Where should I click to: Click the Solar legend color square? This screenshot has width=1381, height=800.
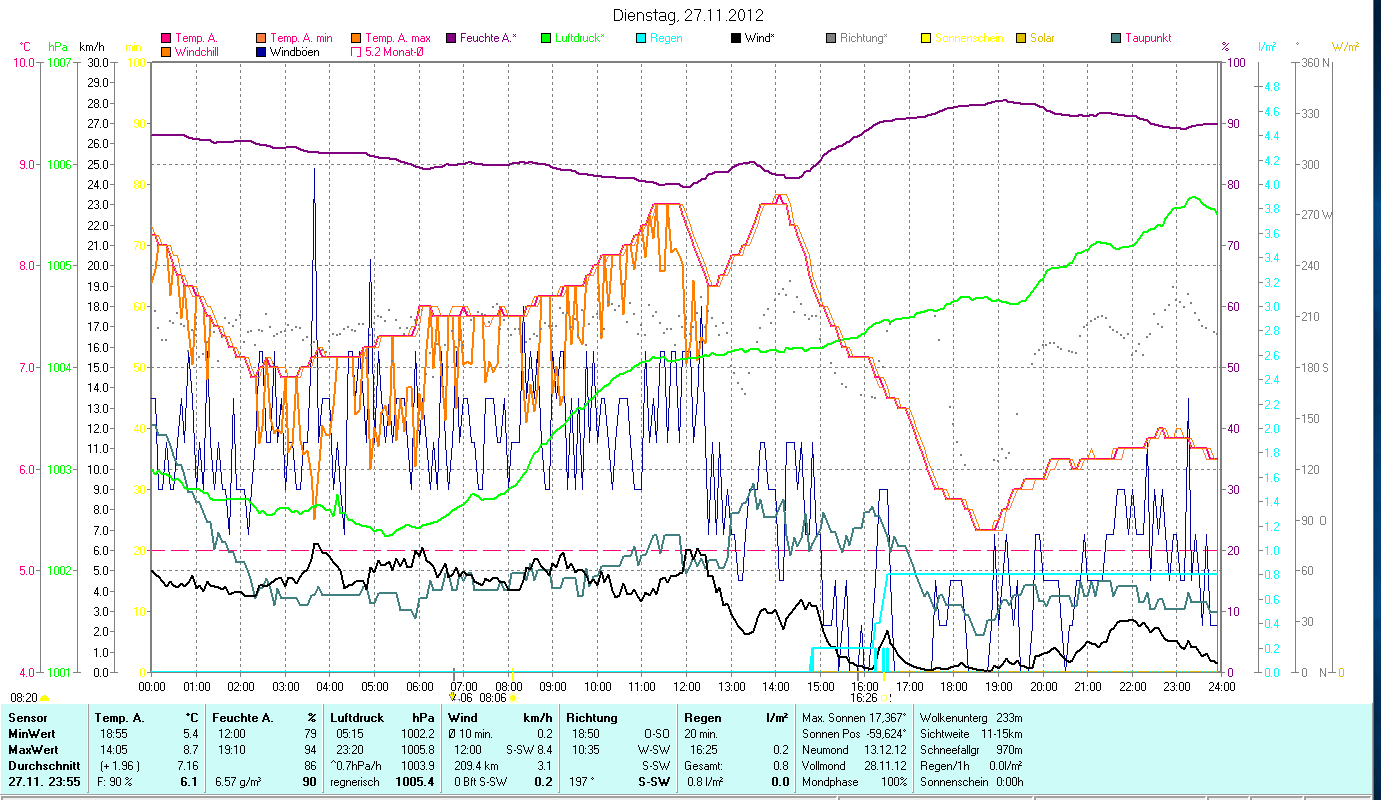pyautogui.click(x=1021, y=38)
